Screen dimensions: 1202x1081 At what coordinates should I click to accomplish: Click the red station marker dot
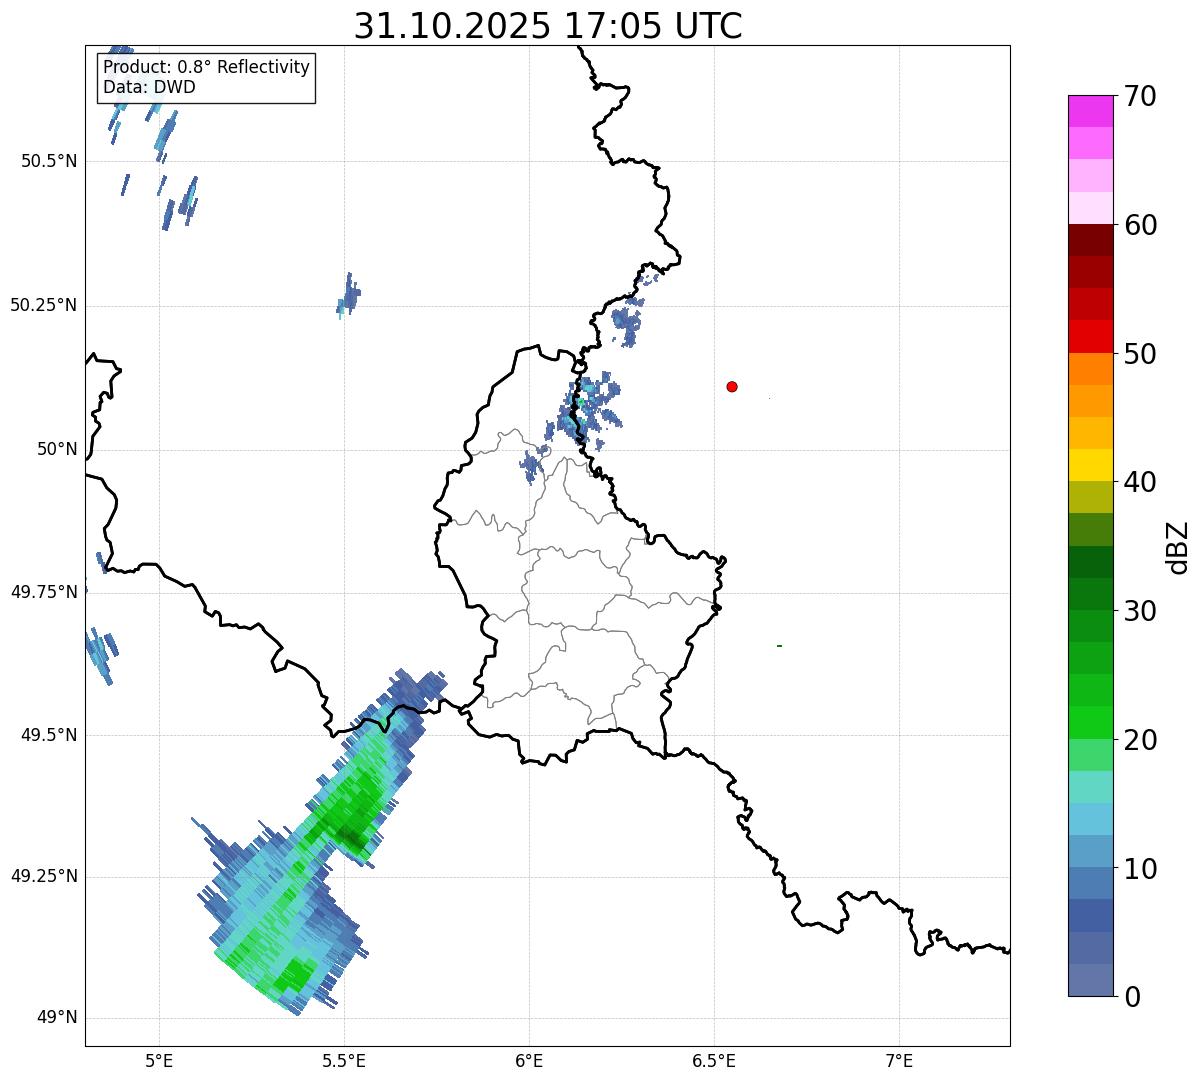point(732,386)
